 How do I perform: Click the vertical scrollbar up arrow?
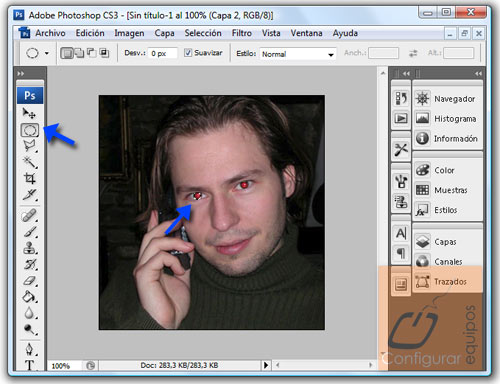(383, 73)
